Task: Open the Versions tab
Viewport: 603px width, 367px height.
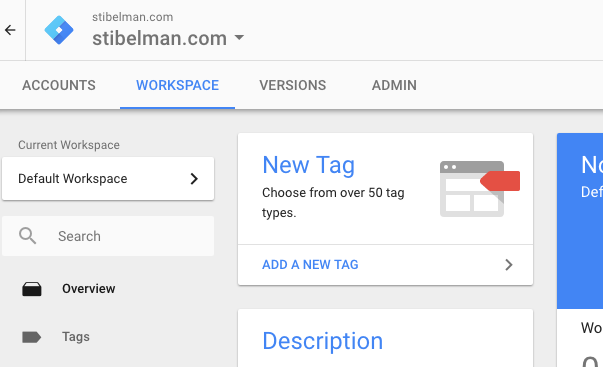Action: pyautogui.click(x=292, y=85)
